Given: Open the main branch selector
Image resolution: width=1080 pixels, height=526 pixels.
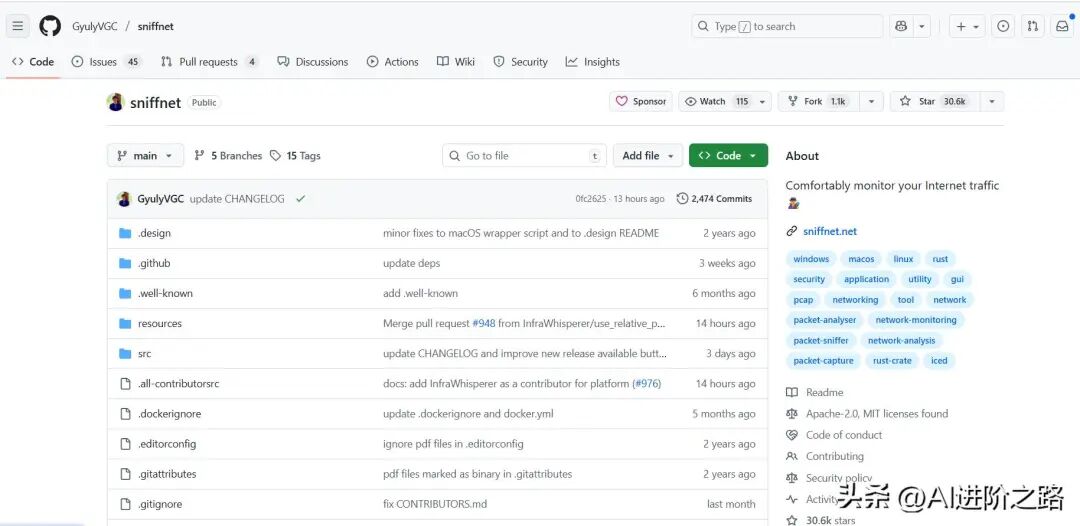Looking at the screenshot, I should [145, 156].
